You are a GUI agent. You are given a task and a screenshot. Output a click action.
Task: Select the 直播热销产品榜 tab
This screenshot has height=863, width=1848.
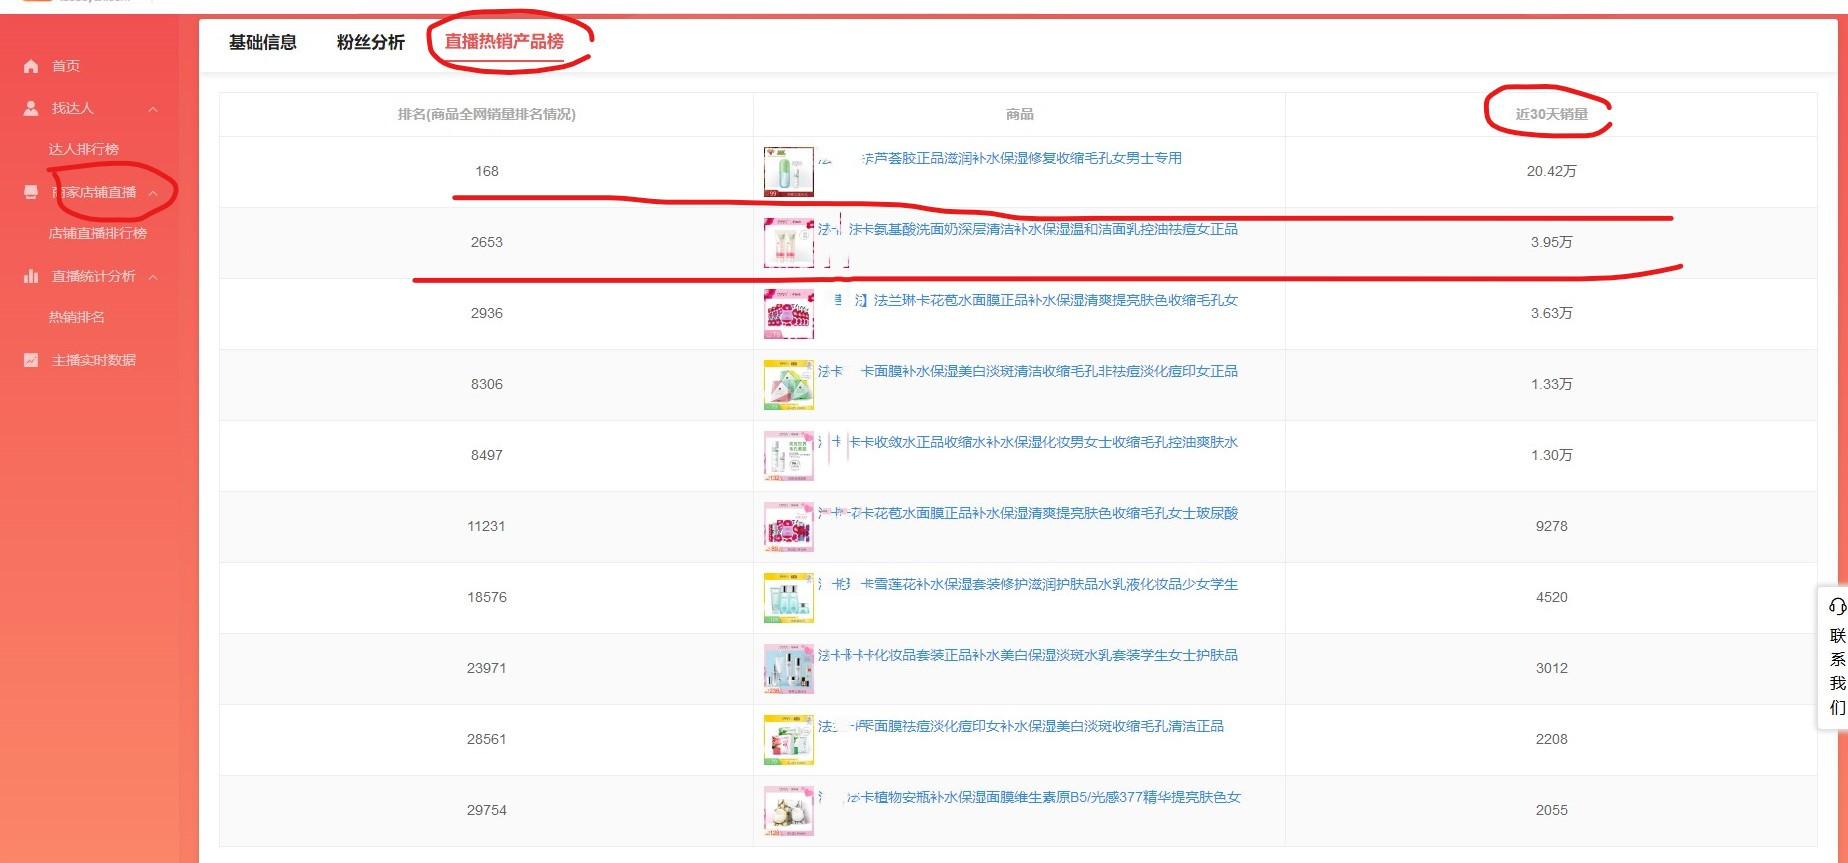point(504,42)
